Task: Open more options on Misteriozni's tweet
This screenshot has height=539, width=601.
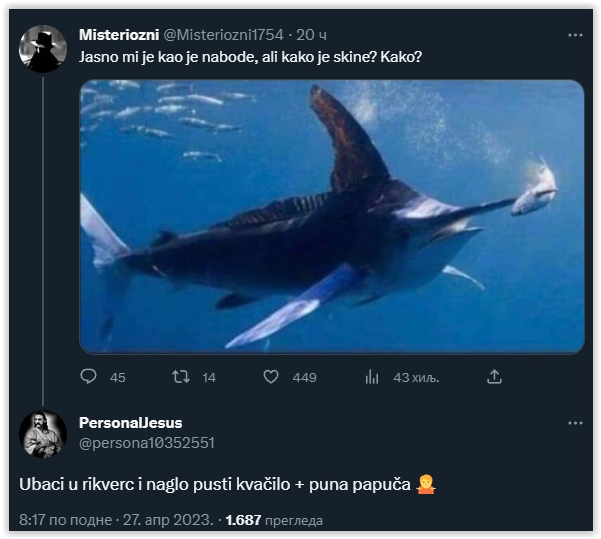Action: point(575,35)
